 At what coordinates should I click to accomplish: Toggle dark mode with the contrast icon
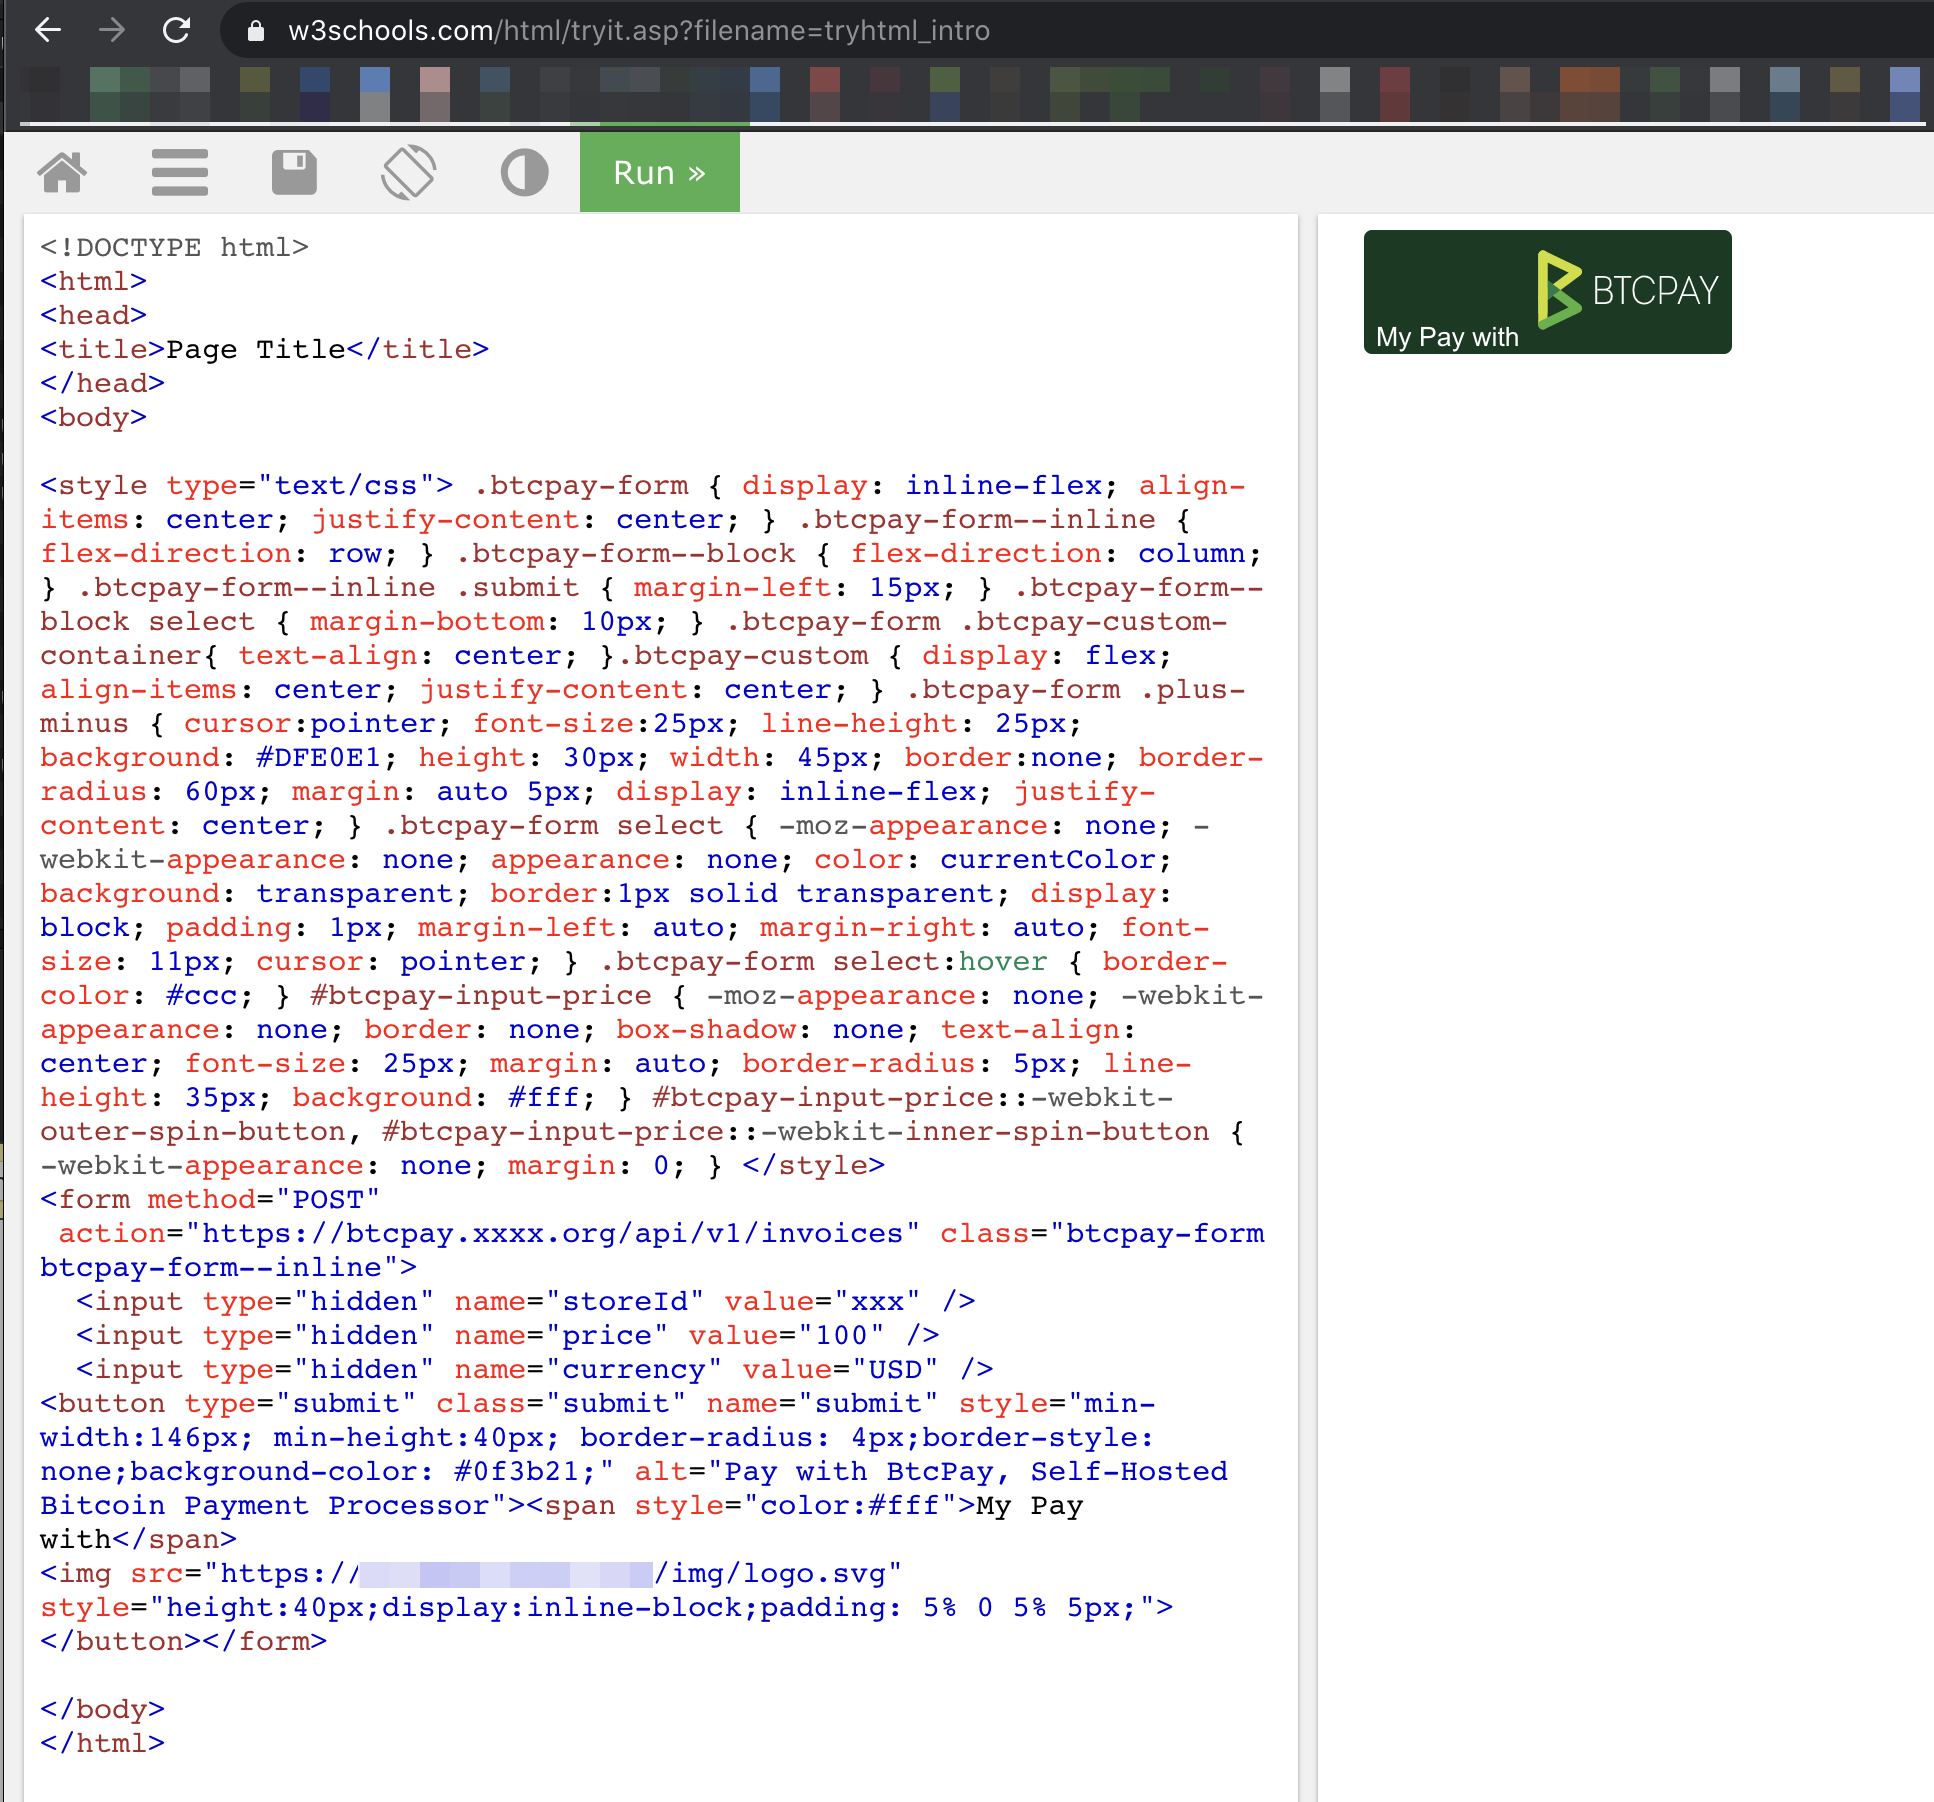tap(524, 171)
